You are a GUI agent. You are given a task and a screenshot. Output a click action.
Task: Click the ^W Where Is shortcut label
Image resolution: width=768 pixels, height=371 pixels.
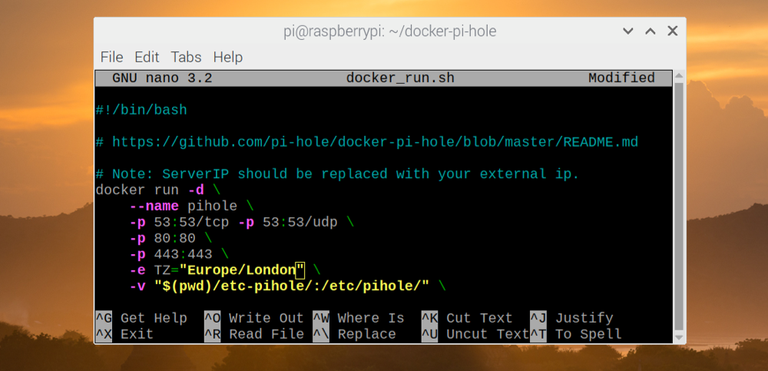point(359,318)
